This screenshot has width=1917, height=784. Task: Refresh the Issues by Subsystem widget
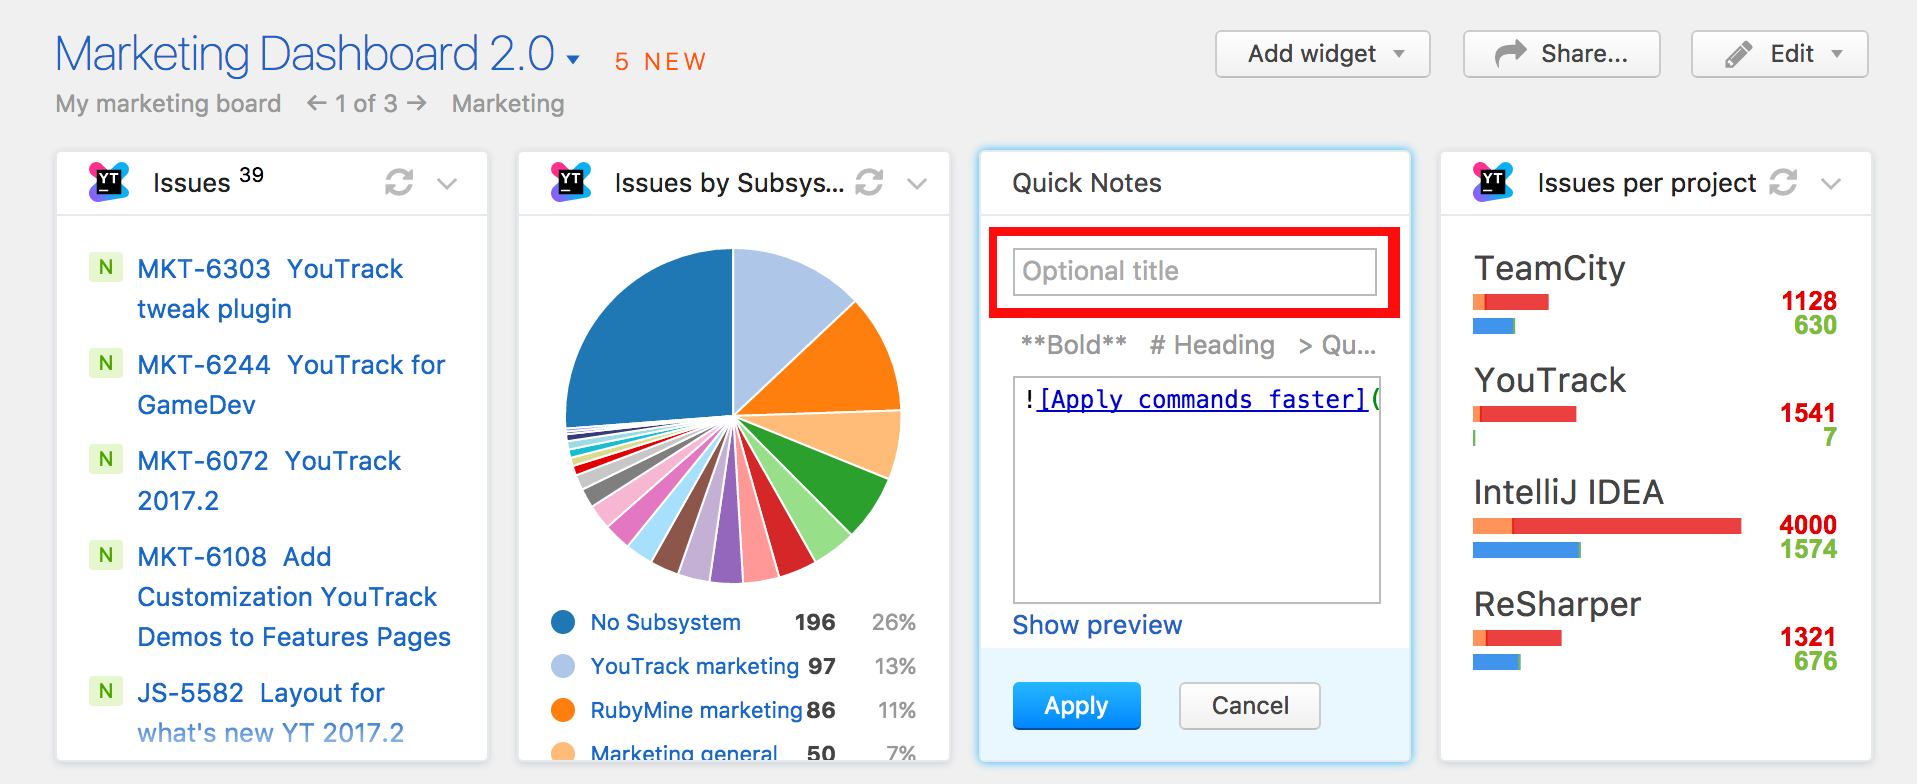coord(869,182)
